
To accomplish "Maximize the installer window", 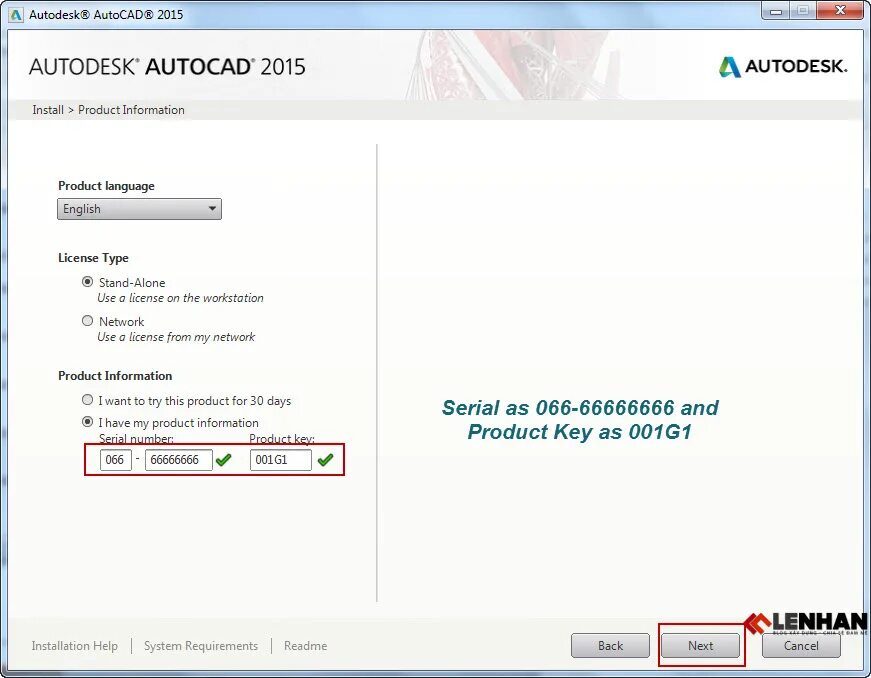I will coord(803,11).
